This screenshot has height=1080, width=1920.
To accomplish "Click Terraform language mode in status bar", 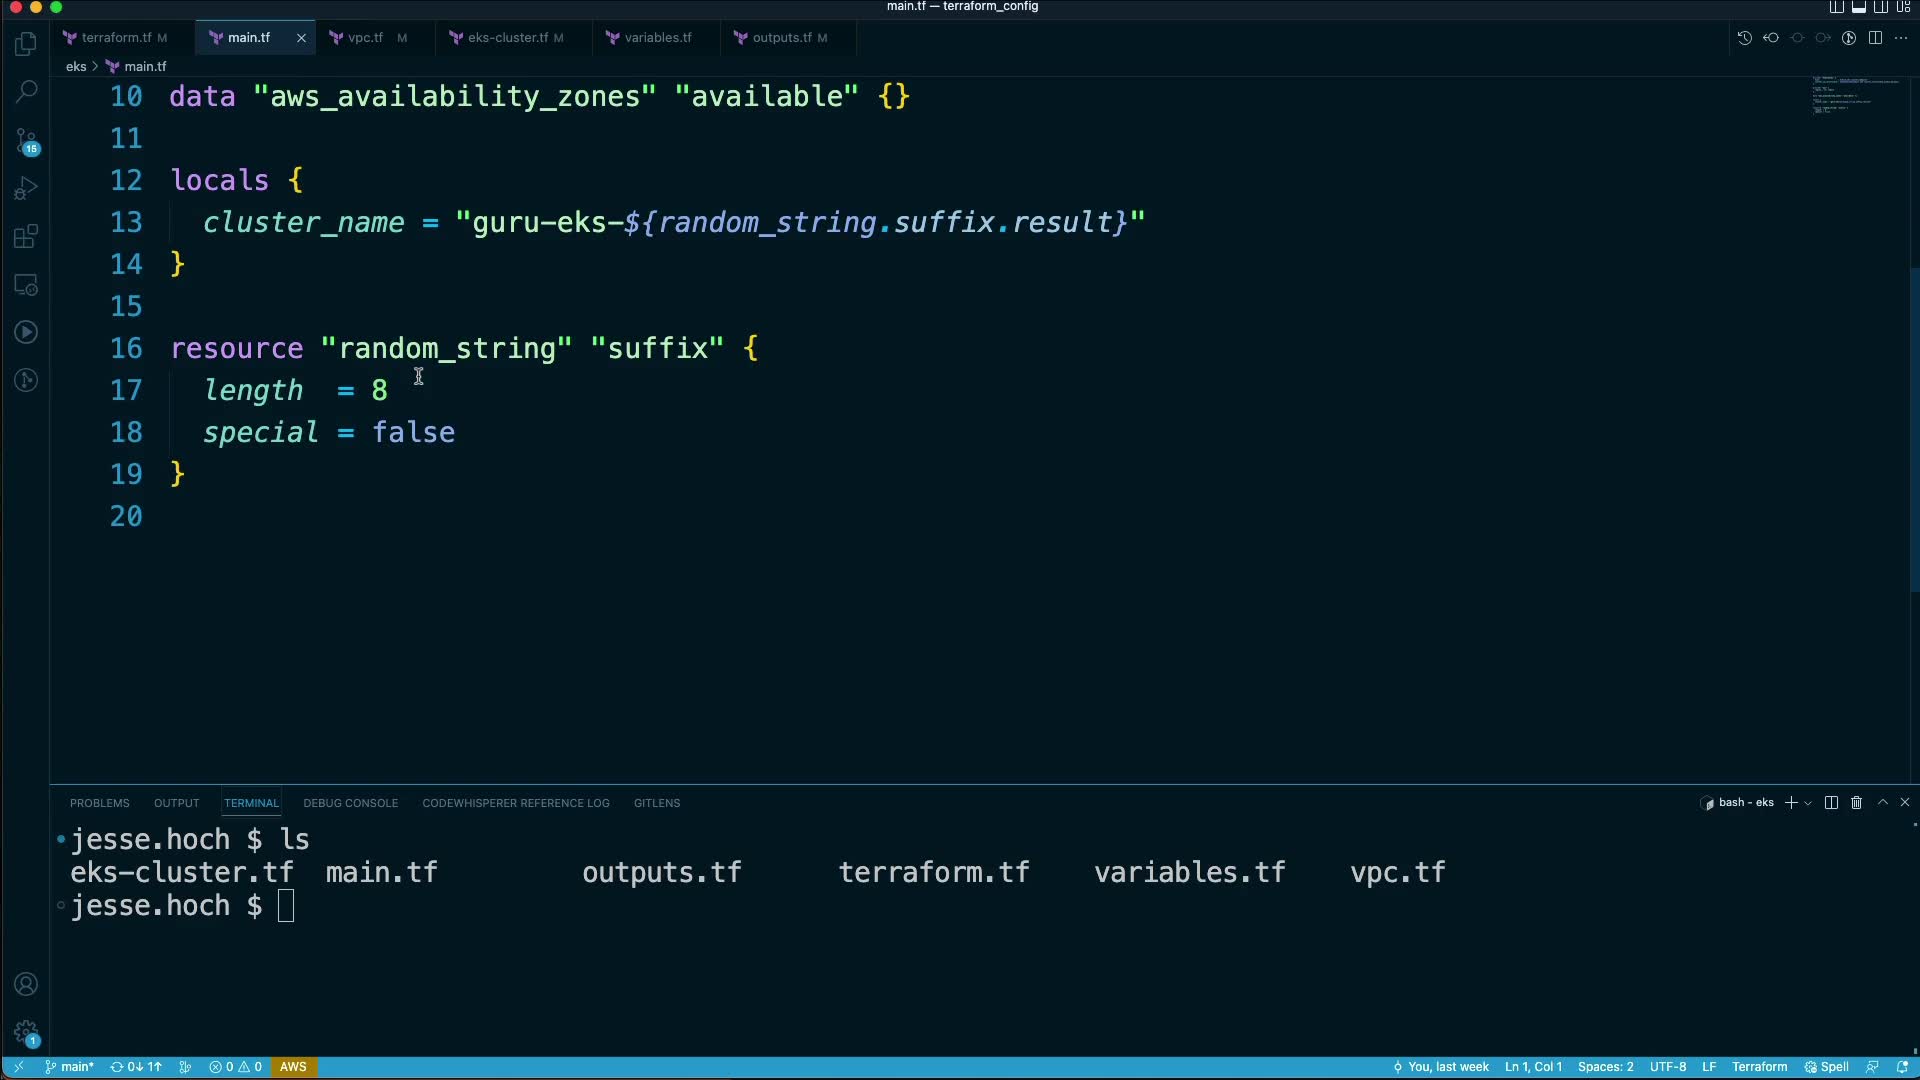I will [1759, 1067].
